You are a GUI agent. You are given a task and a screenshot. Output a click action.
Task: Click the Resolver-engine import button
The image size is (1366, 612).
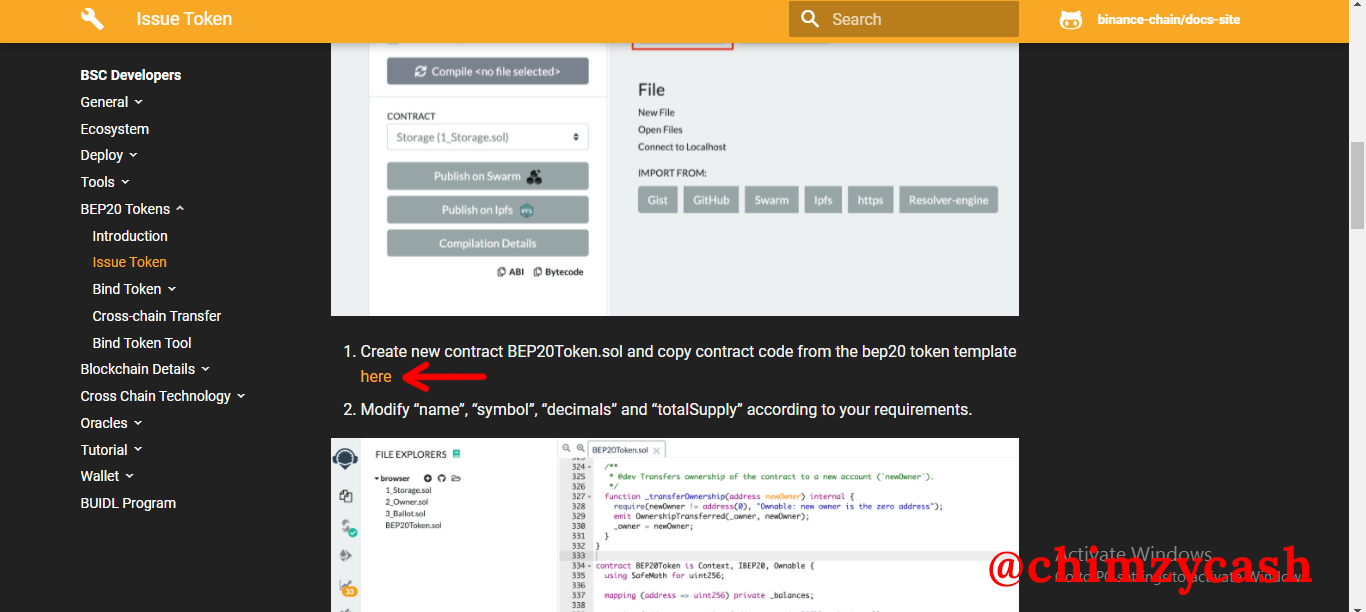pyautogui.click(x=948, y=200)
